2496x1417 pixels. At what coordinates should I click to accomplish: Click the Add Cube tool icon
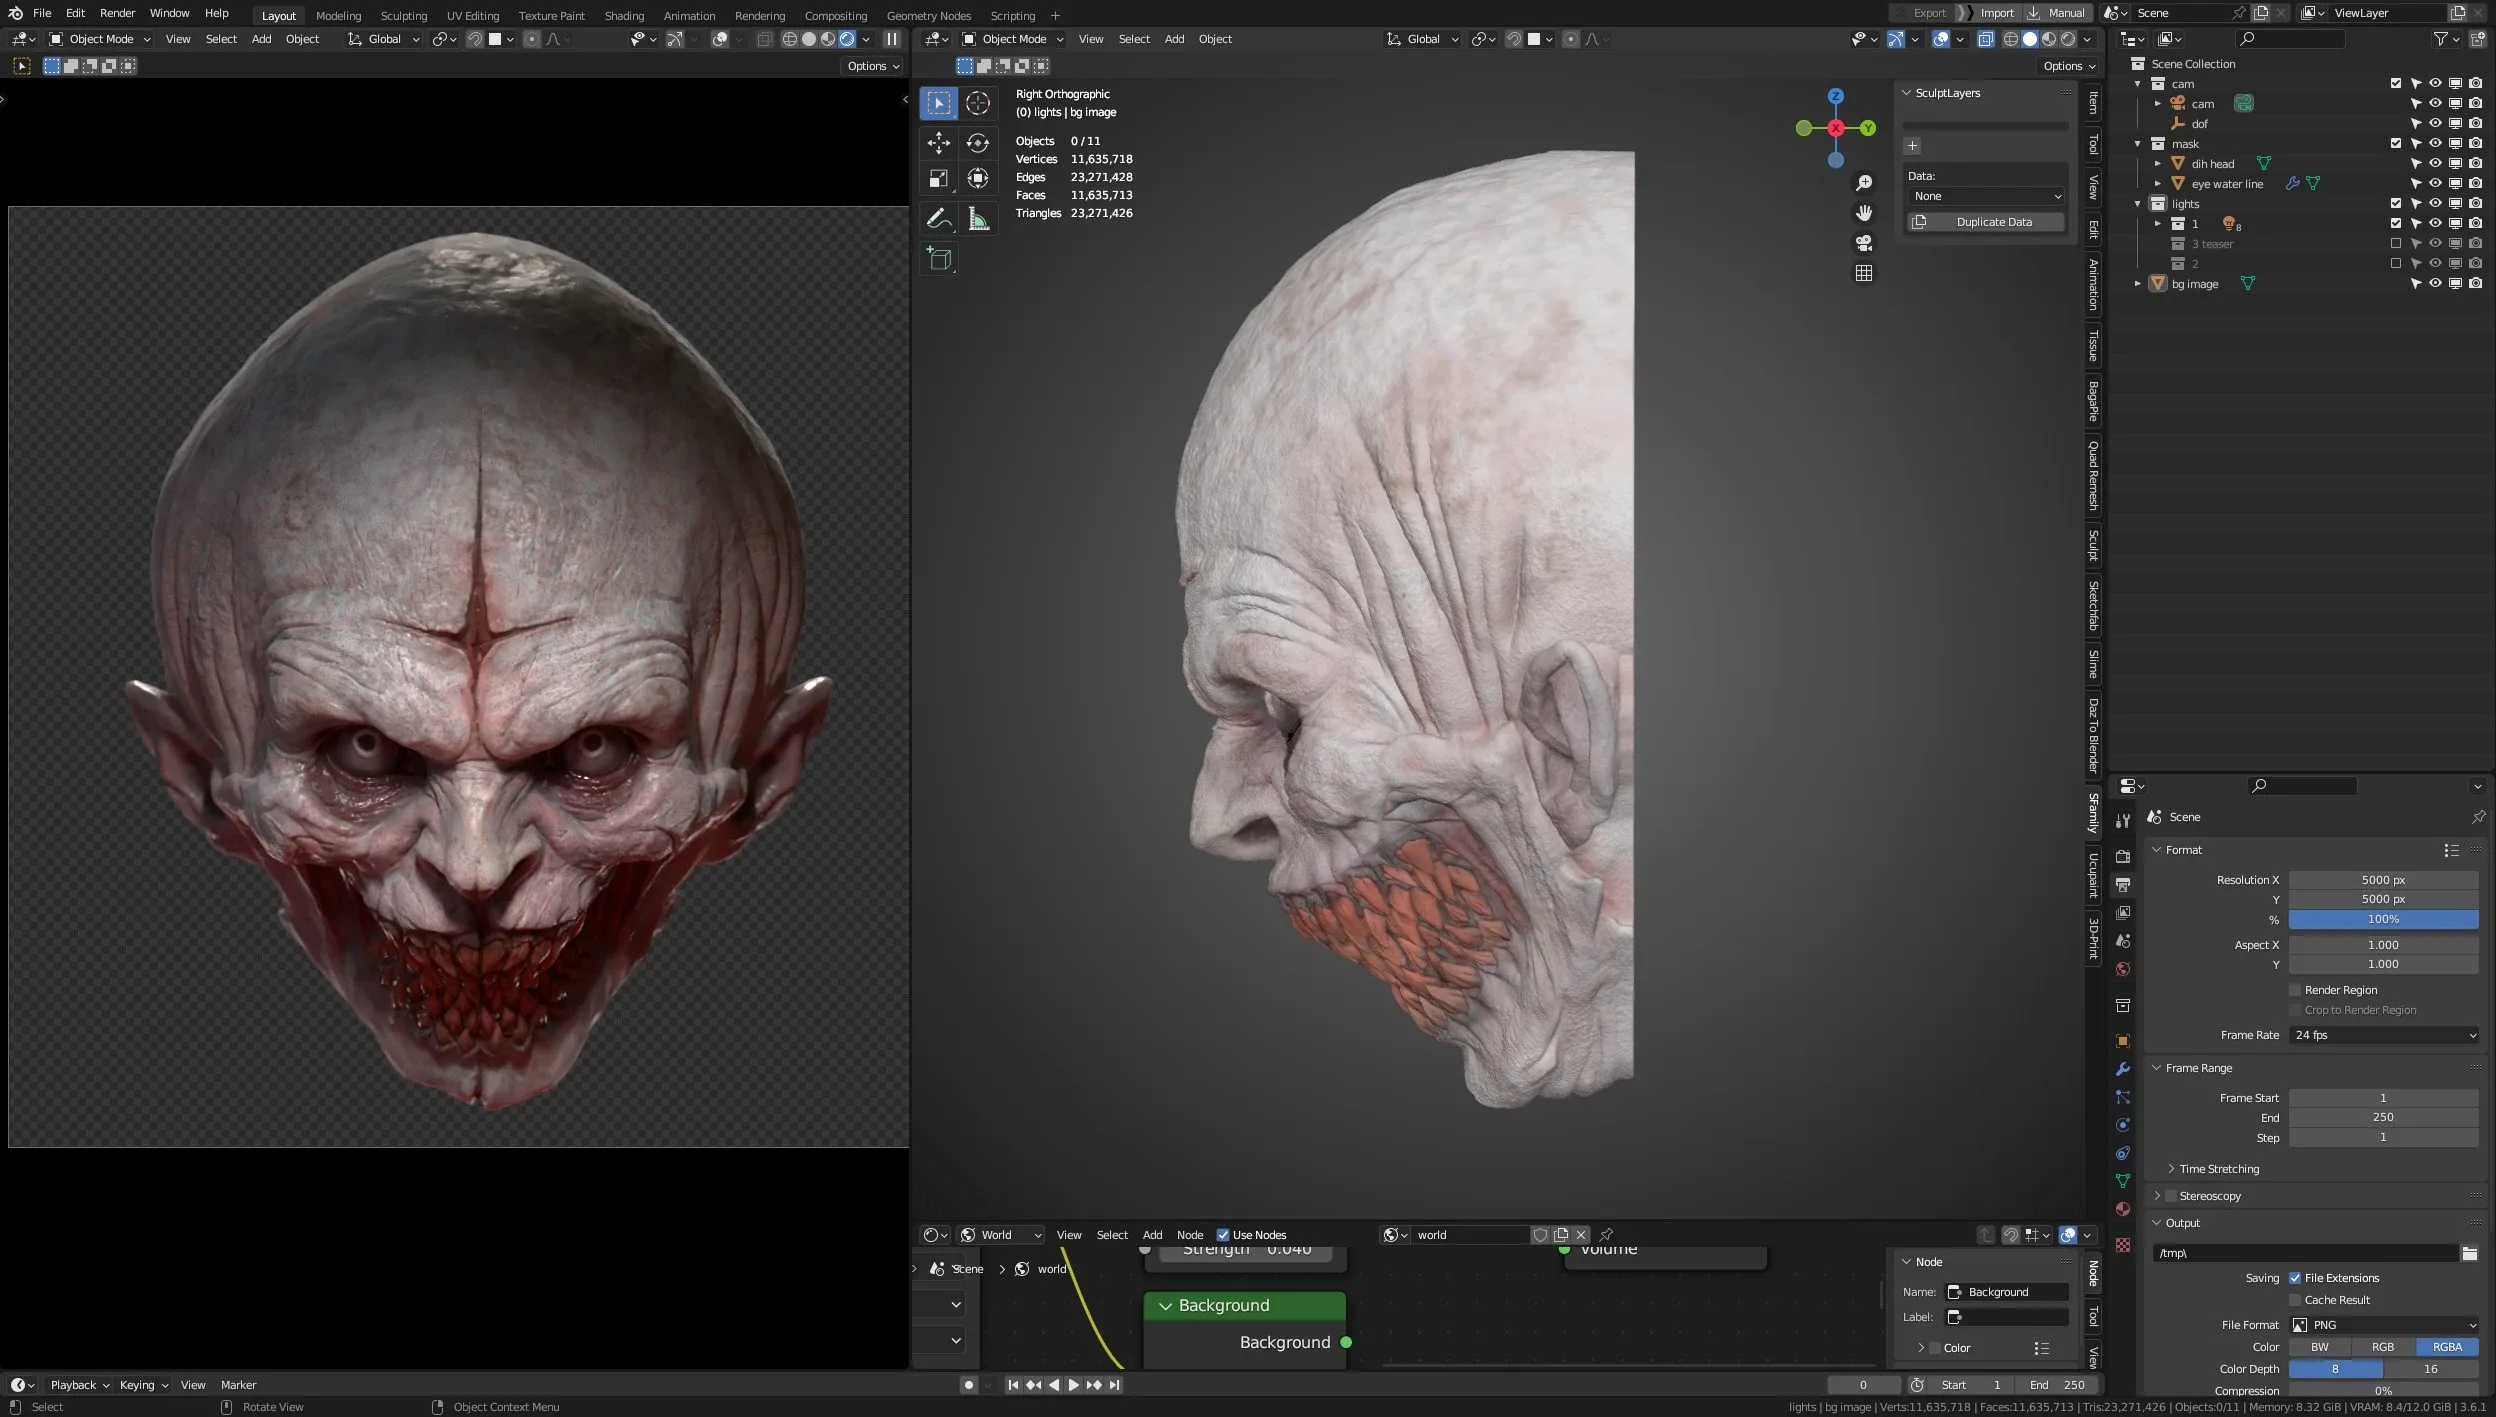(x=938, y=259)
